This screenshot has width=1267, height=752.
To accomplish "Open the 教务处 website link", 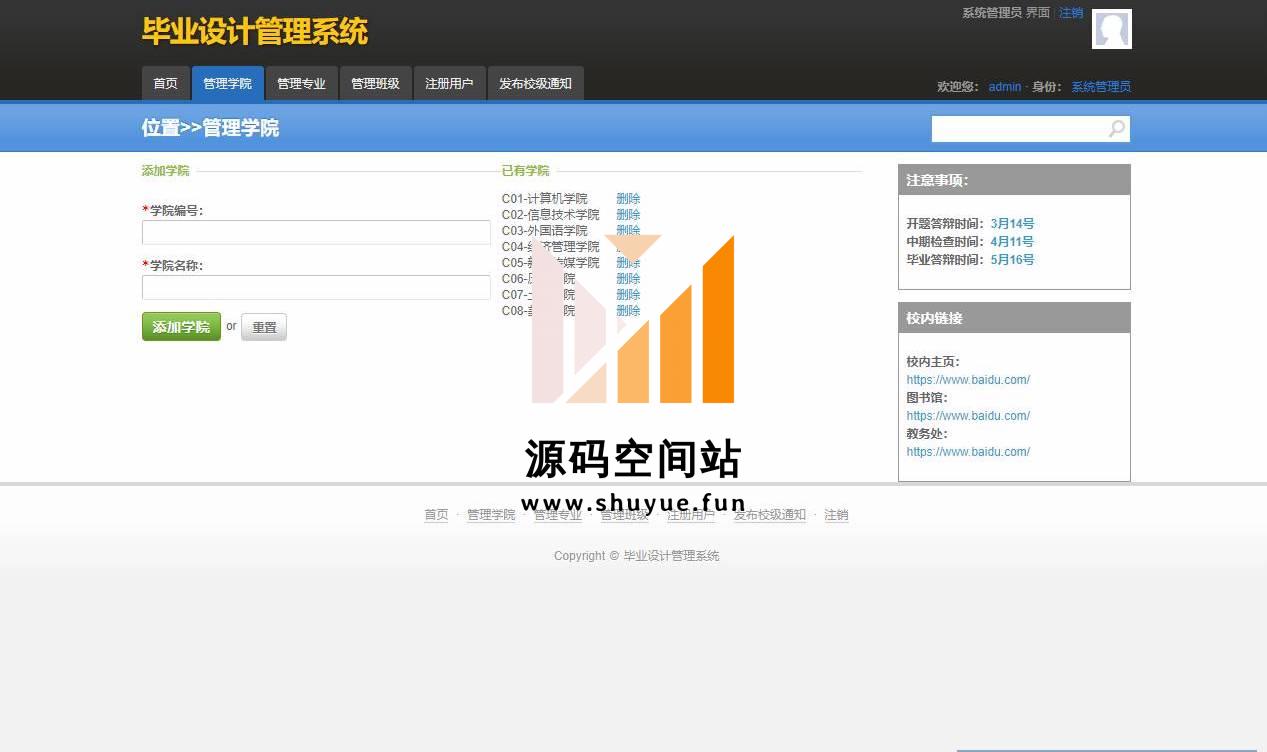I will (x=967, y=452).
